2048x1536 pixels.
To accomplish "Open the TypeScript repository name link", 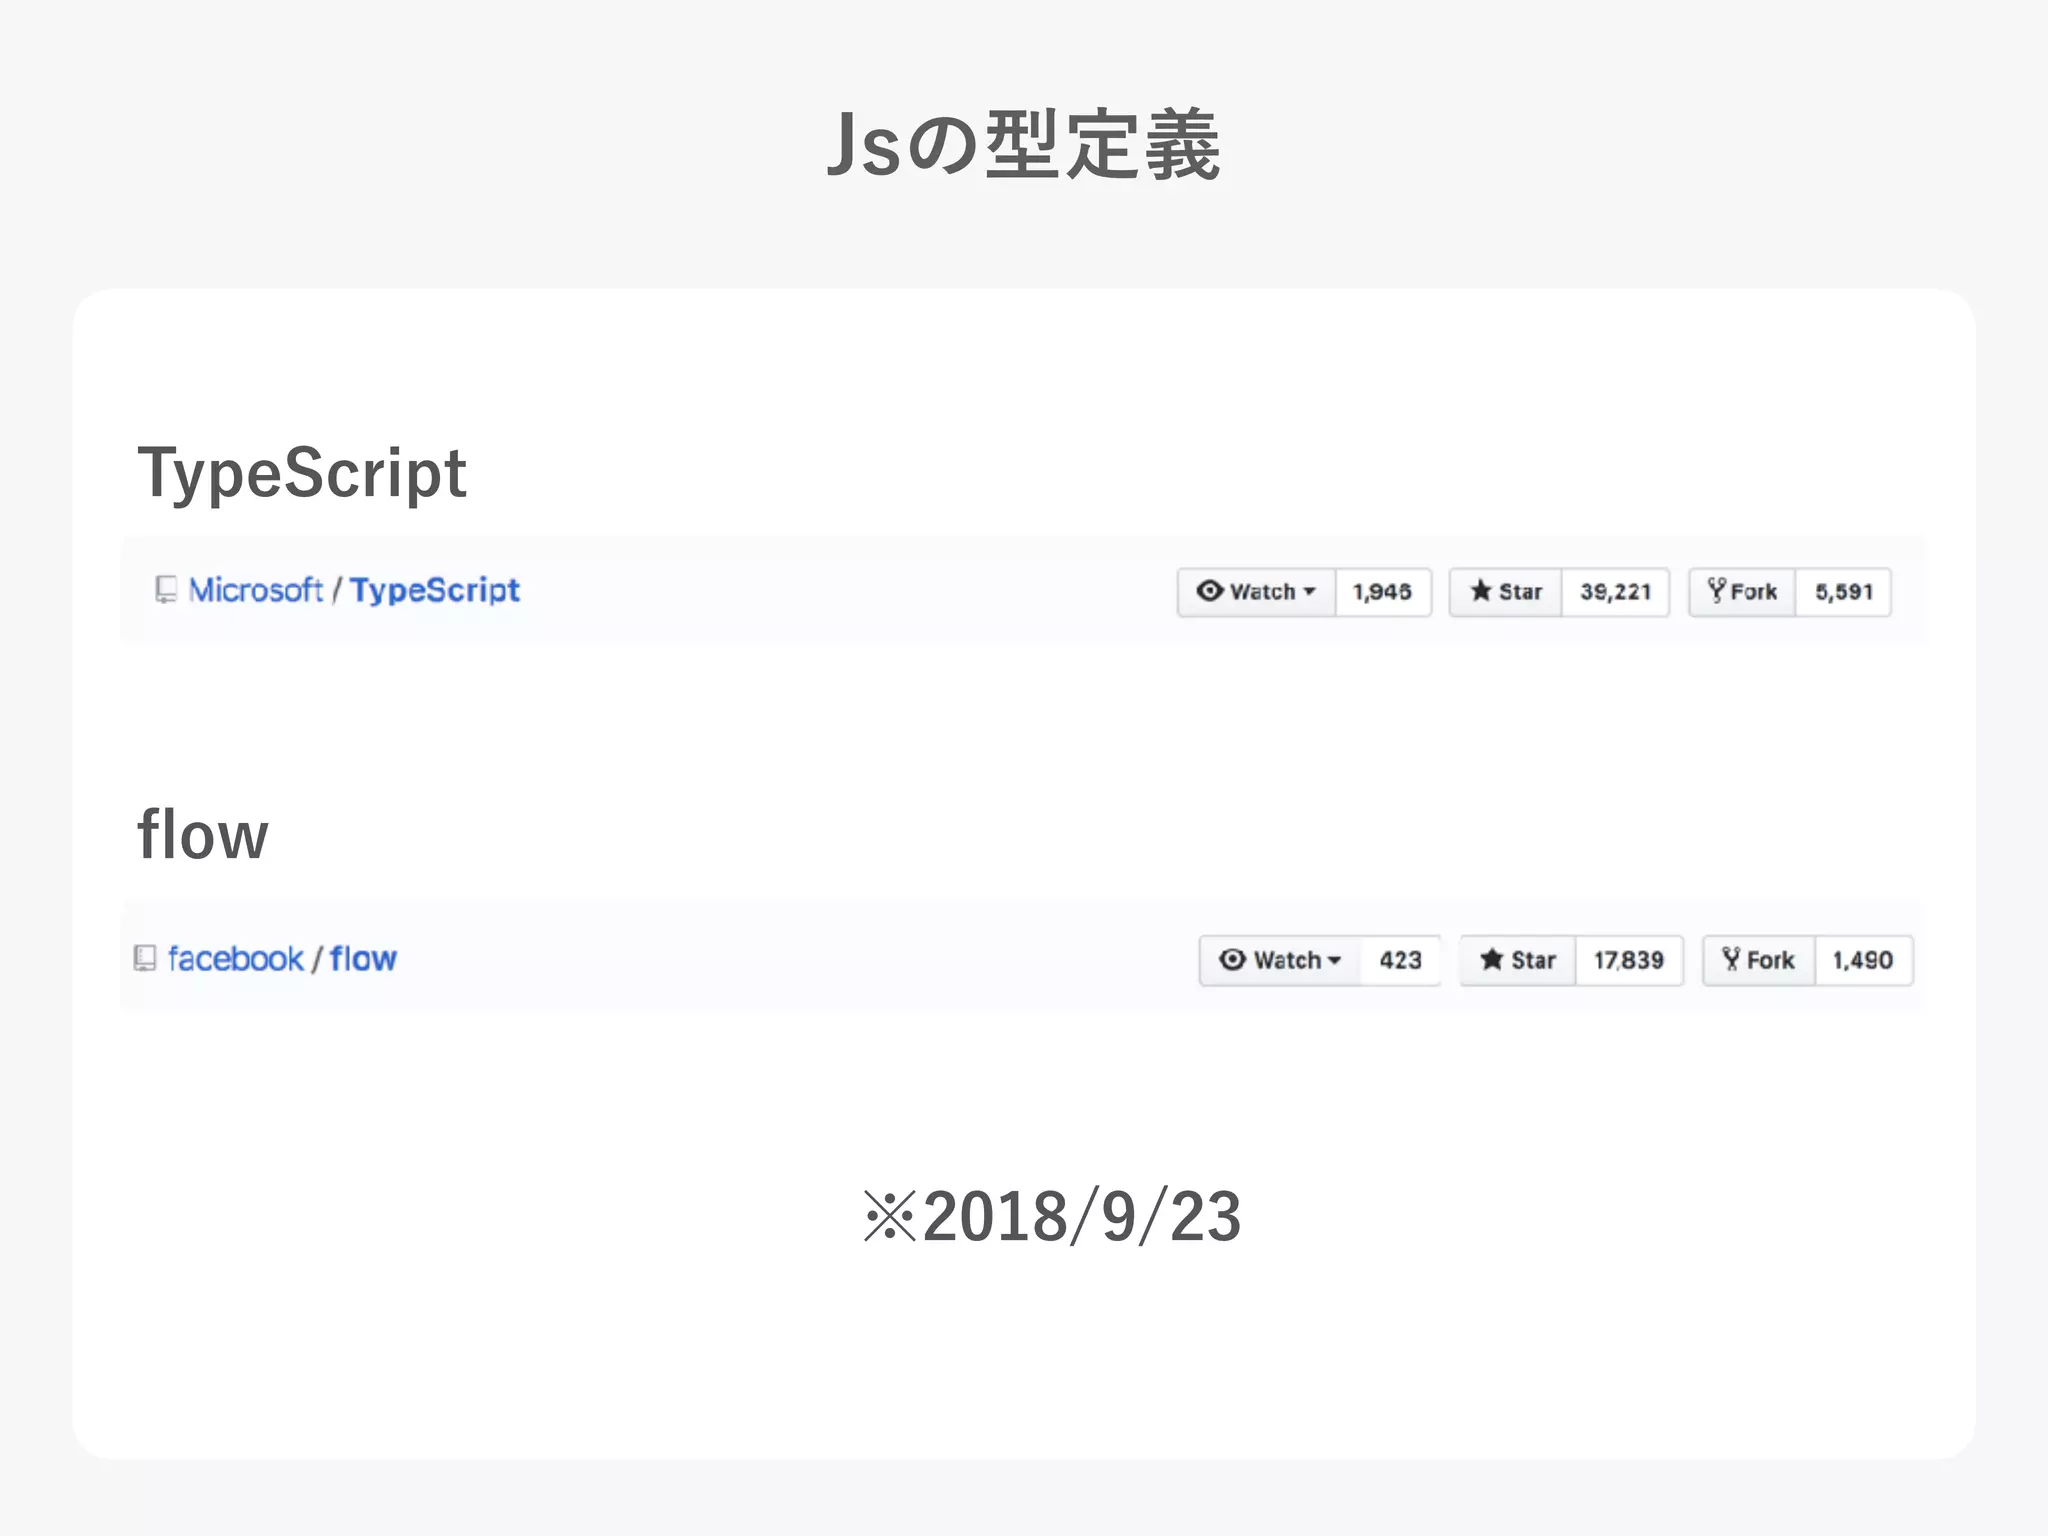I will (434, 590).
